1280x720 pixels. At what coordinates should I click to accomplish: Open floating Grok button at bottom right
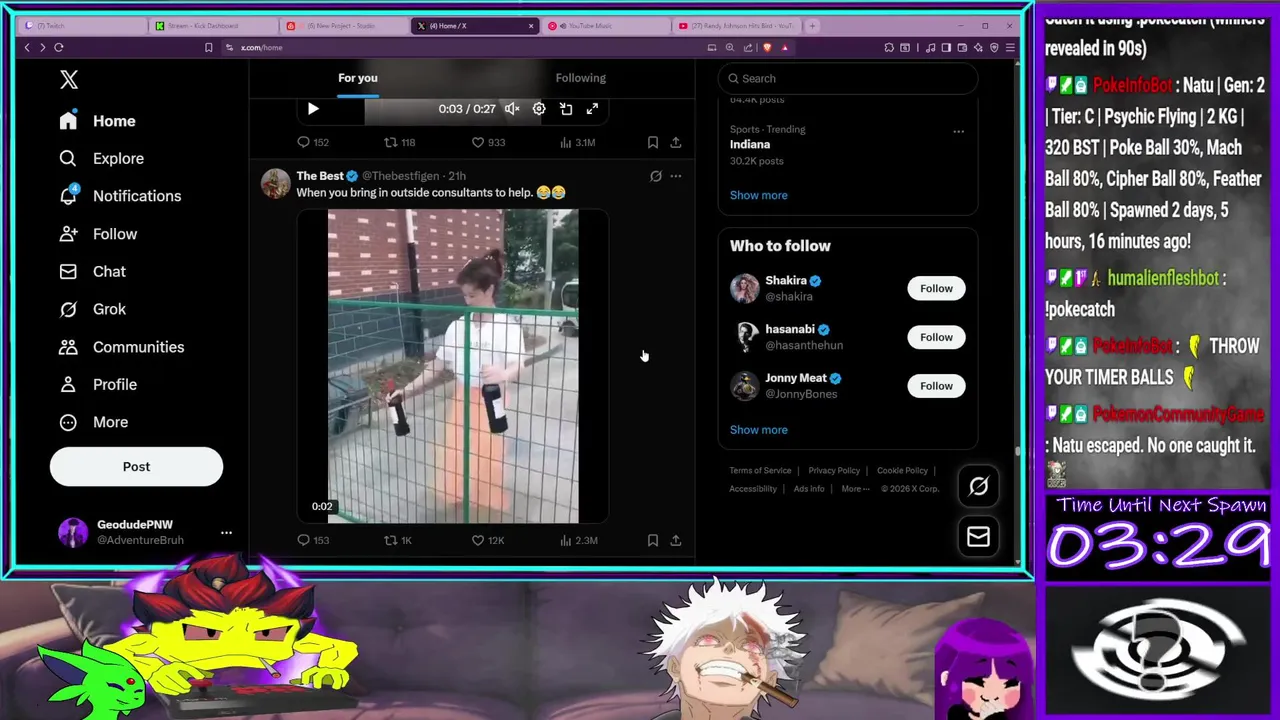pyautogui.click(x=978, y=486)
